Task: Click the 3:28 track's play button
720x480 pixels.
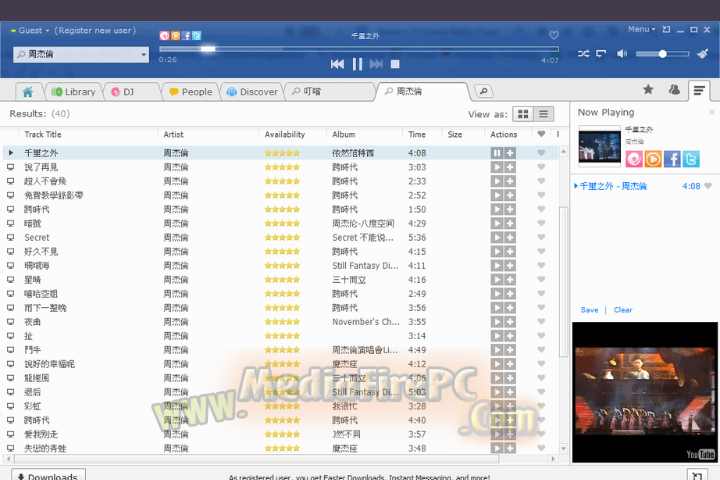Action: pyautogui.click(x=496, y=406)
